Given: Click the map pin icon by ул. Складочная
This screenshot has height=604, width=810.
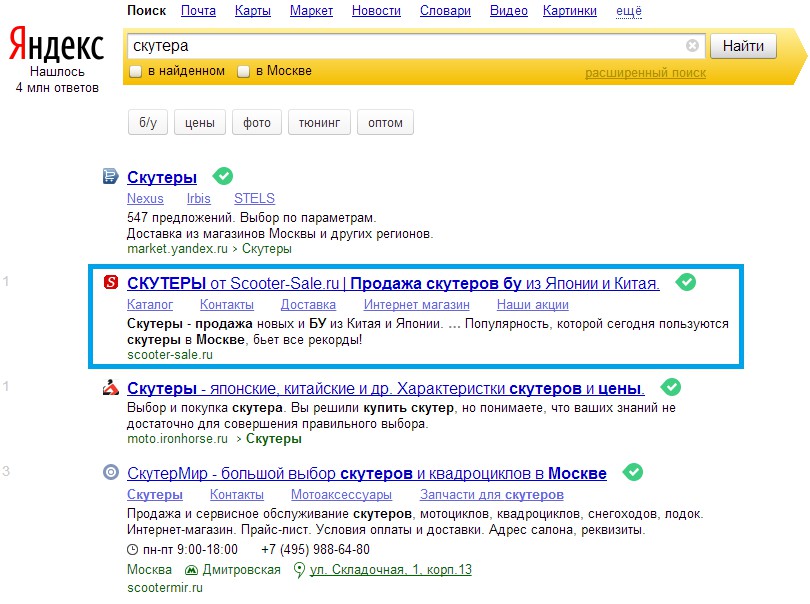Looking at the screenshot, I should pyautogui.click(x=299, y=570).
